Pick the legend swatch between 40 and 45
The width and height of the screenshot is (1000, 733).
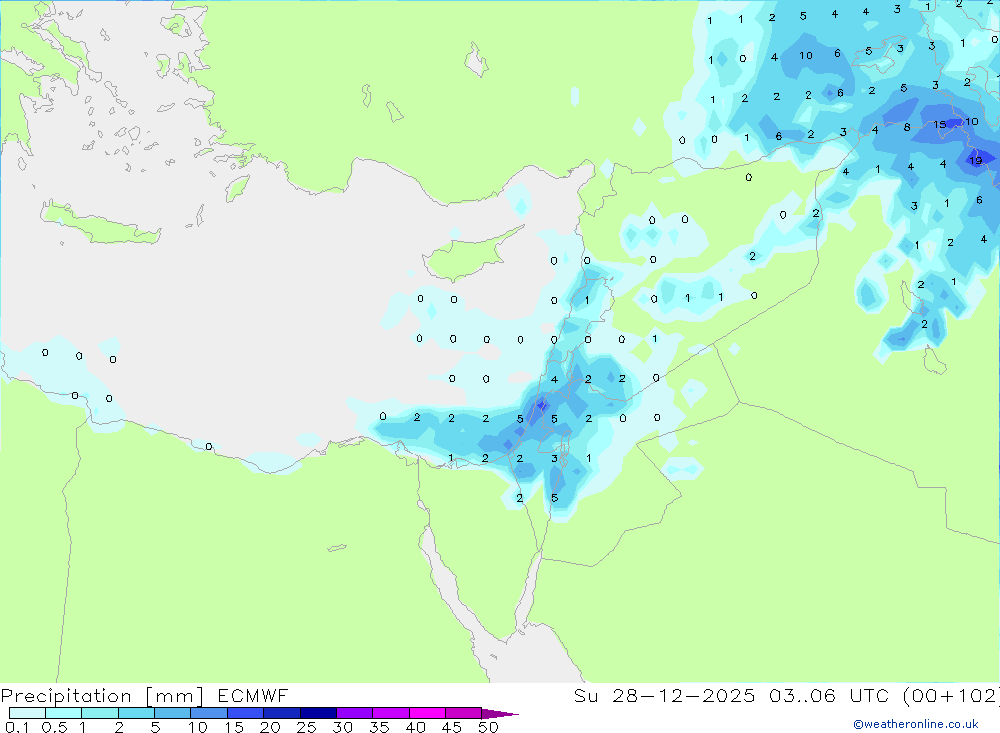pos(427,713)
